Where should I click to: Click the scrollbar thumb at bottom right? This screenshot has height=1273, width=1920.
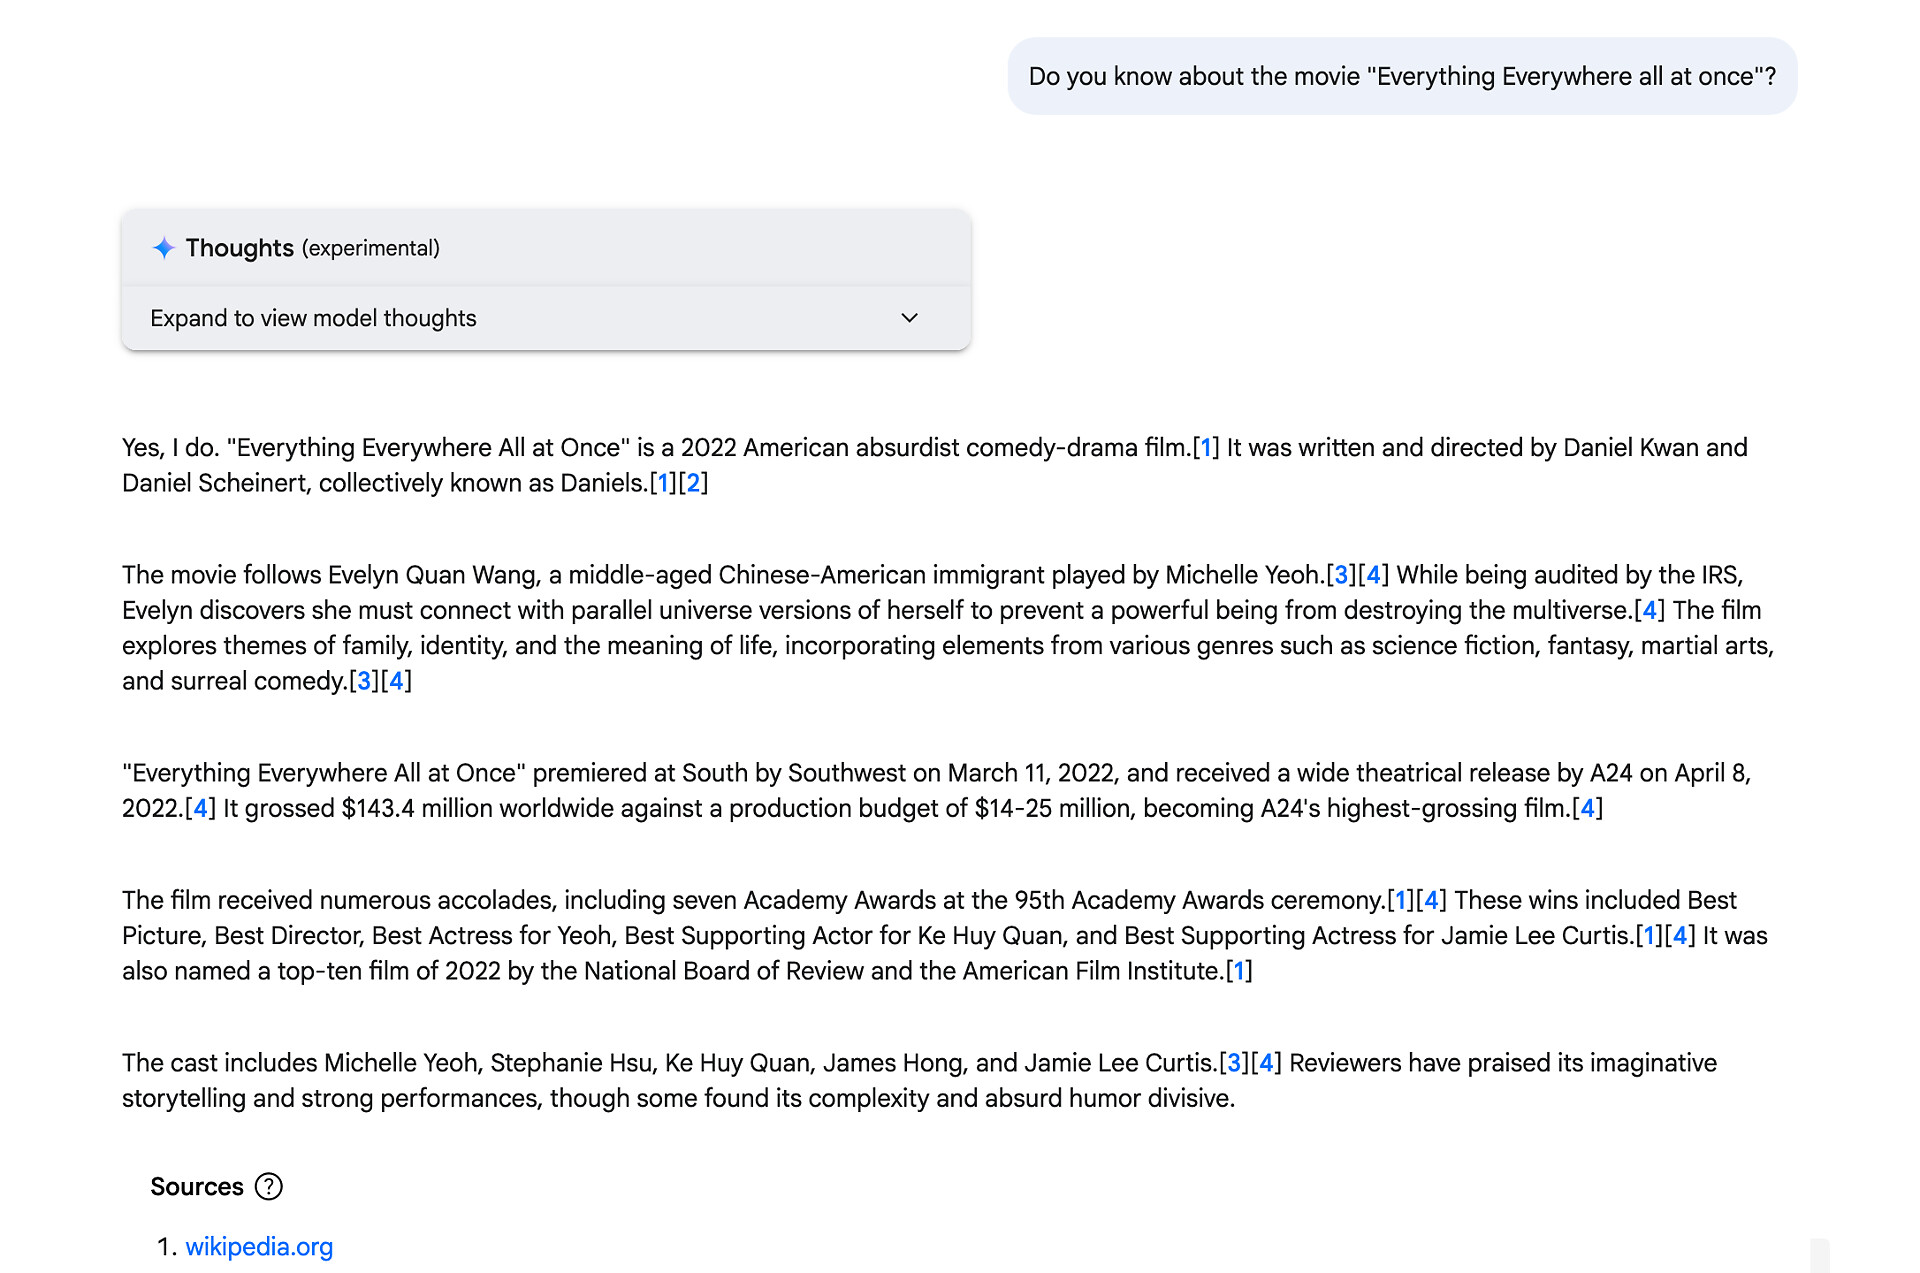[x=1819, y=1255]
